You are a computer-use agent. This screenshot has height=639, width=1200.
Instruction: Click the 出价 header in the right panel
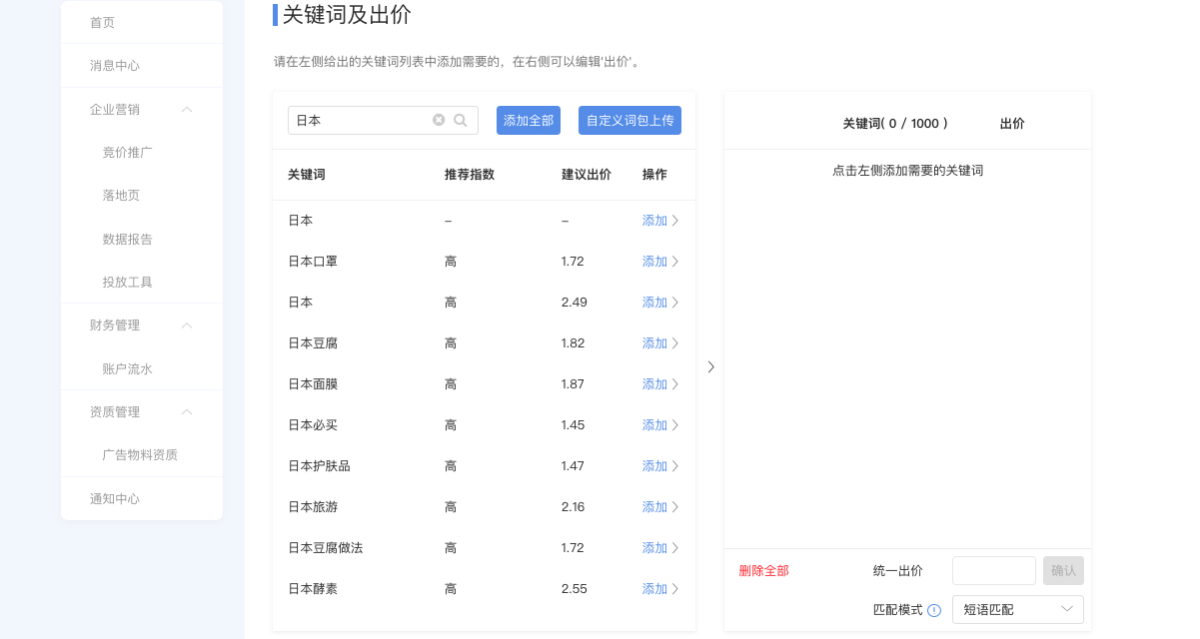[1012, 124]
